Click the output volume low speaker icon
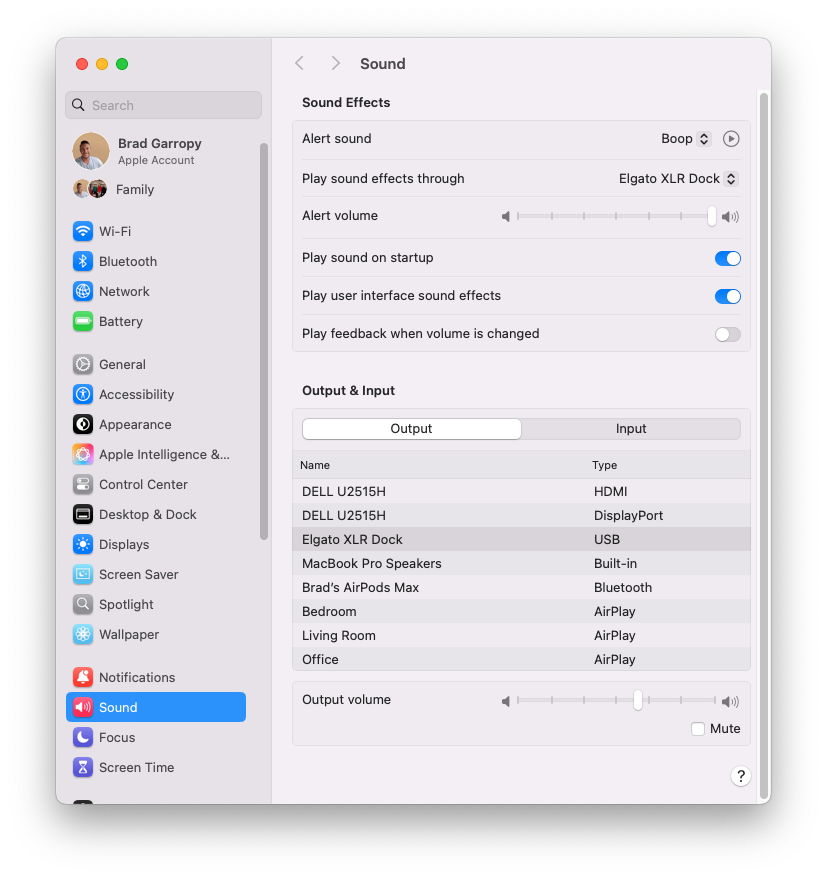Screen dimensions: 827x878 coord(506,701)
